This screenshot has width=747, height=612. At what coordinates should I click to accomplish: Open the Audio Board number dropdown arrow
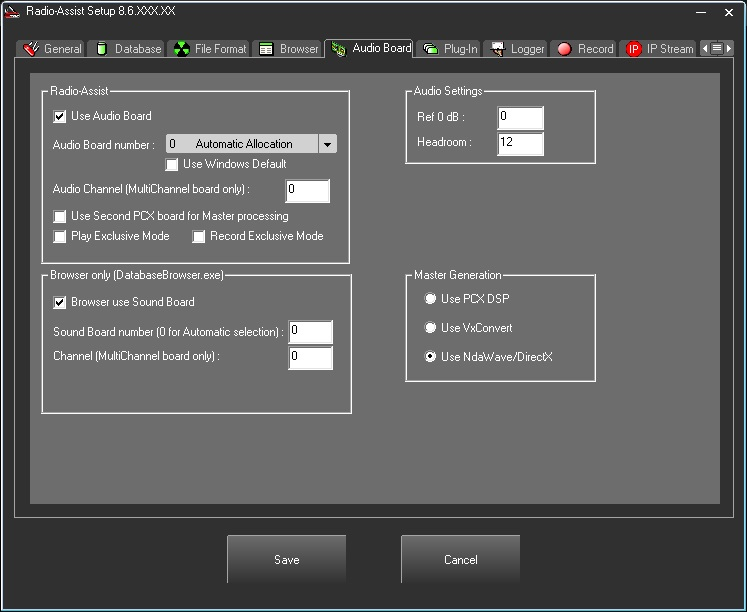pyautogui.click(x=327, y=144)
